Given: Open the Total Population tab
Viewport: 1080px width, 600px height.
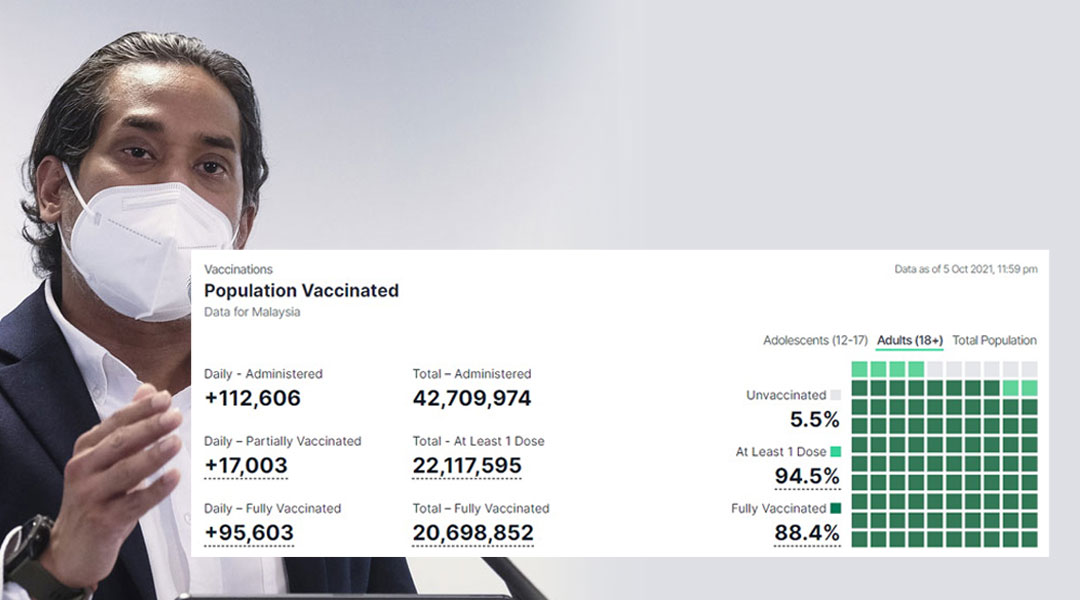Looking at the screenshot, I should click(994, 340).
